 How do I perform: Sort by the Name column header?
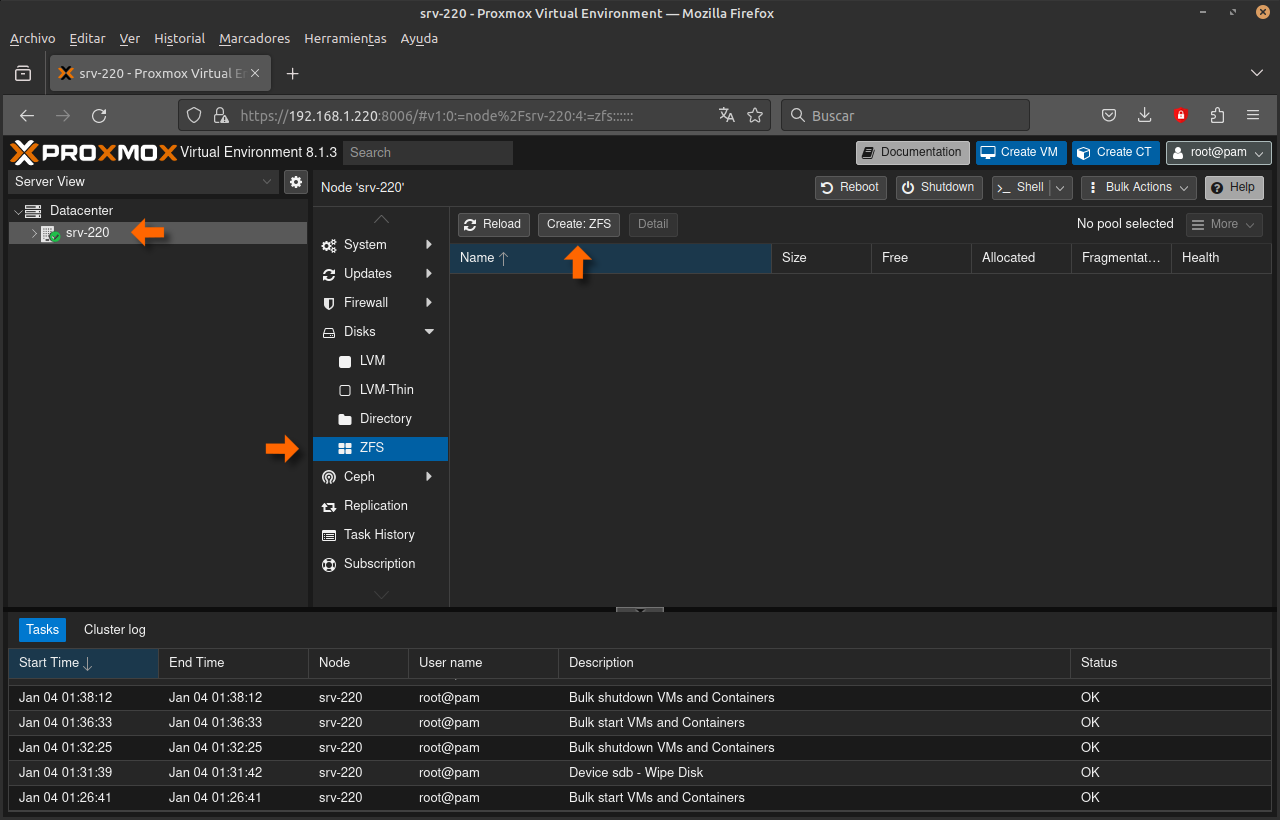click(610, 258)
